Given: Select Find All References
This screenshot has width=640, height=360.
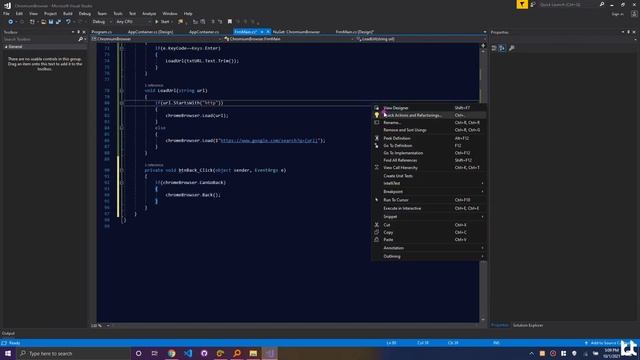Looking at the screenshot, I should point(428,160).
